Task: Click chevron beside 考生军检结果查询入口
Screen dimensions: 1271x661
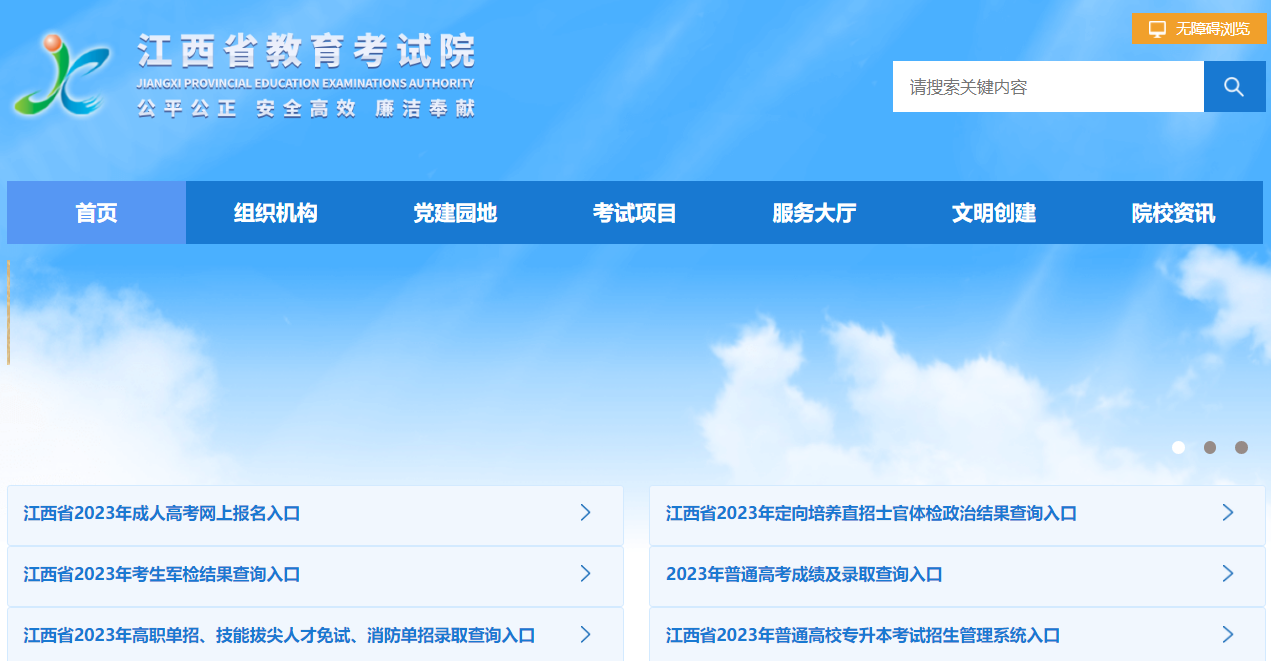Action: (586, 574)
